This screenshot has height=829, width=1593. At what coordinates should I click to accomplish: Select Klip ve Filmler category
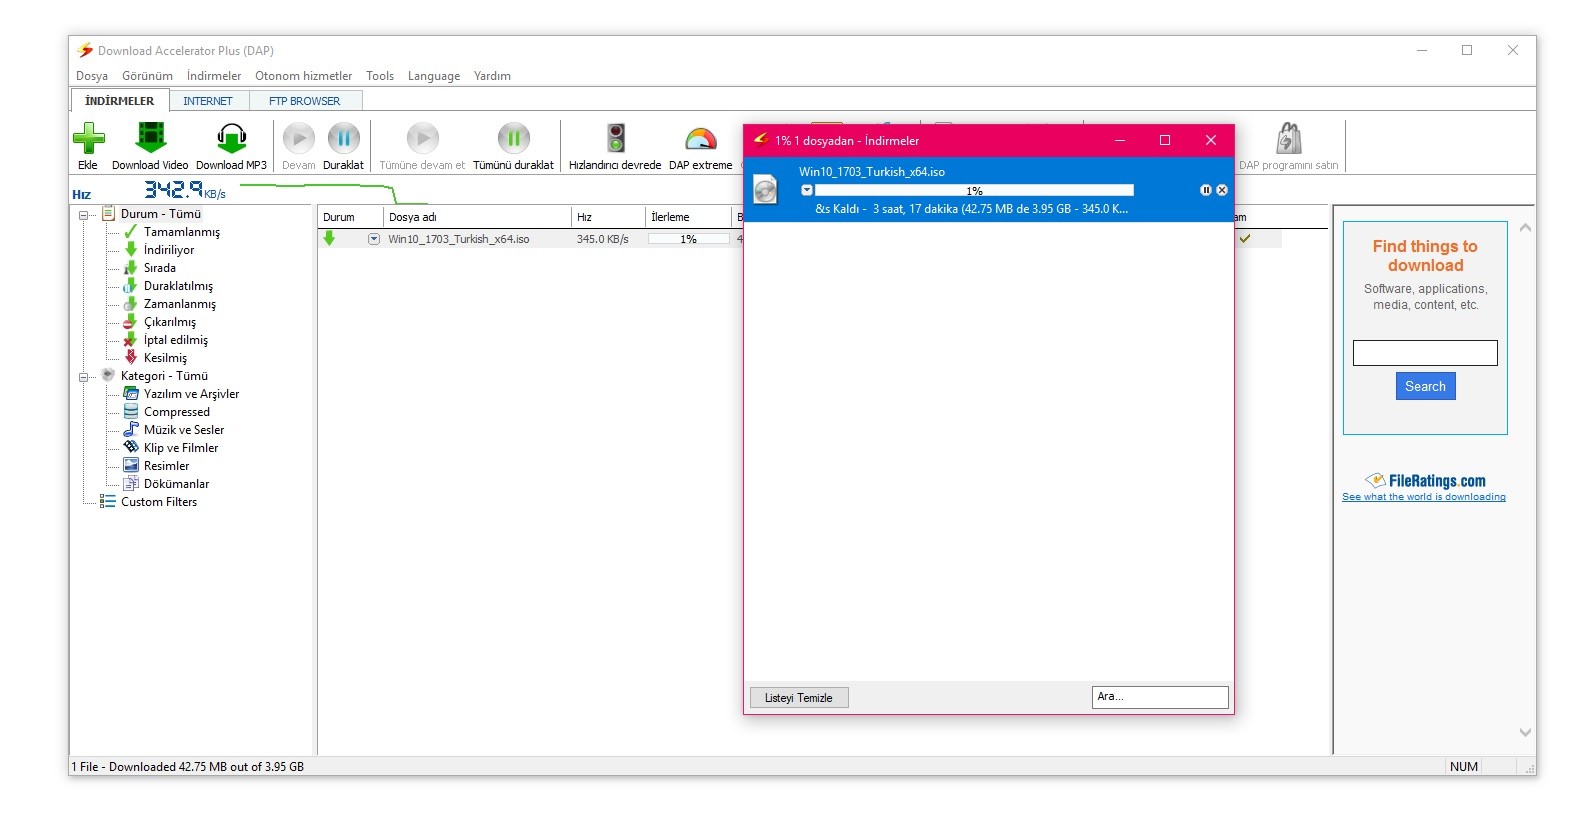(x=180, y=448)
